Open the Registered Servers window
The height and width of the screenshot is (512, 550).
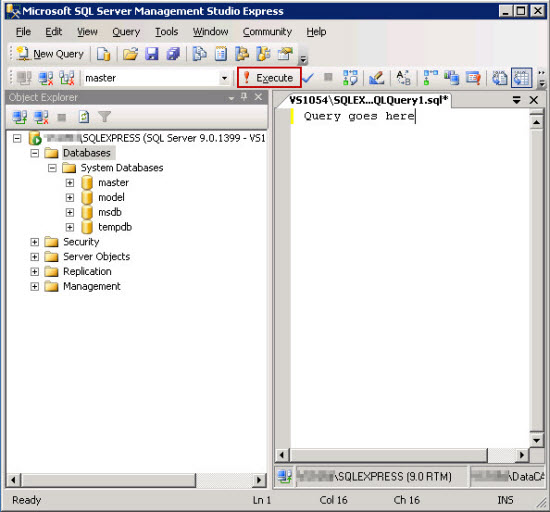(200, 54)
